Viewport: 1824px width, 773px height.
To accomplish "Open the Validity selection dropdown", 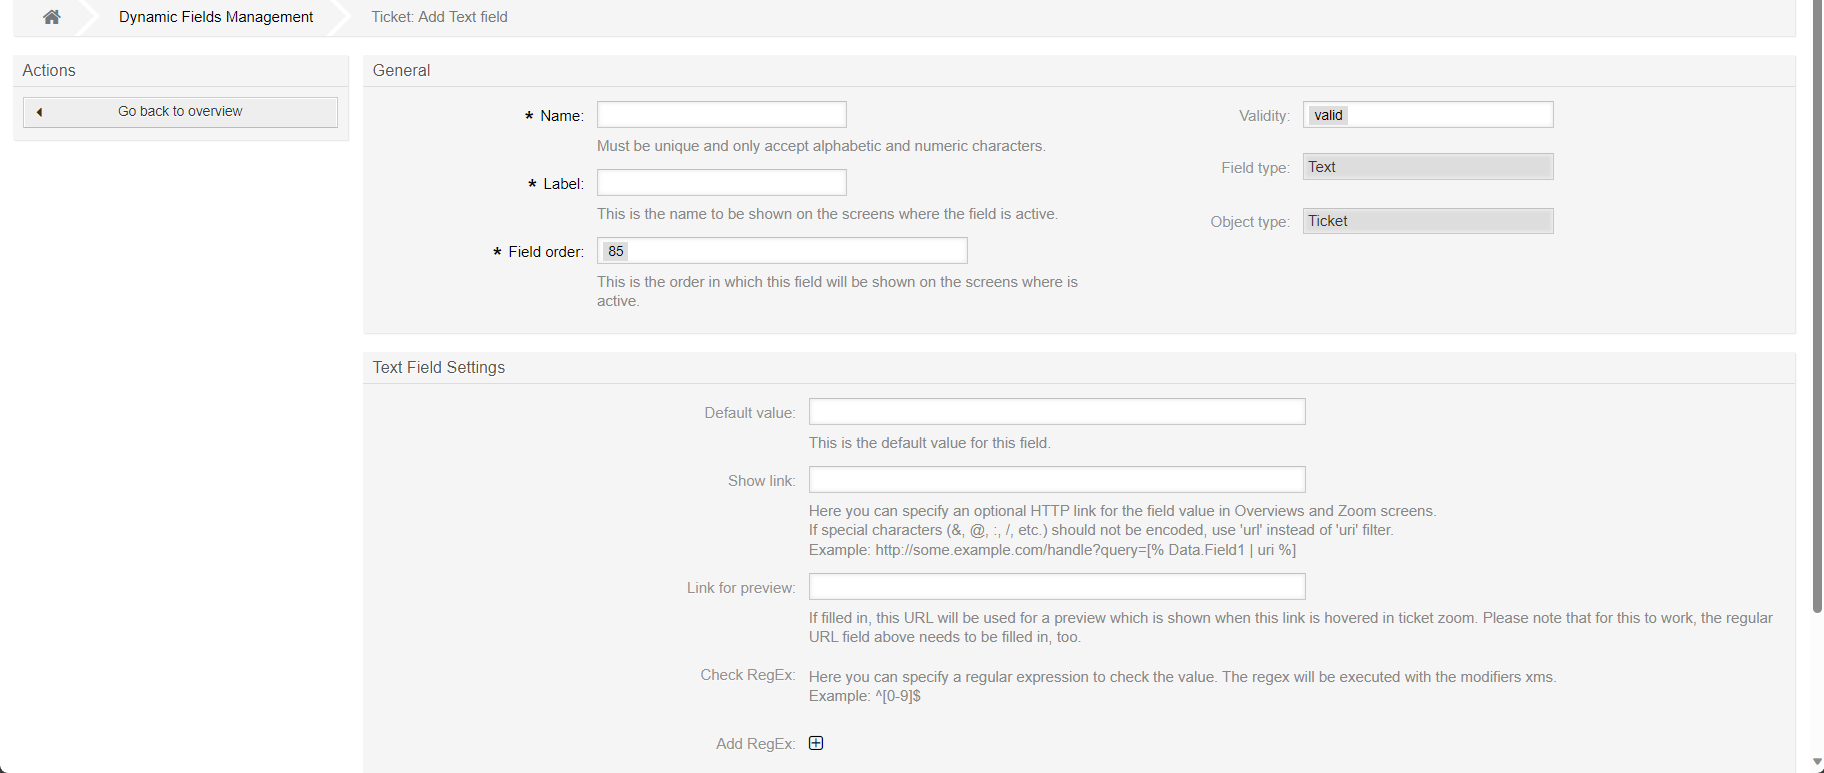I will tap(1427, 115).
